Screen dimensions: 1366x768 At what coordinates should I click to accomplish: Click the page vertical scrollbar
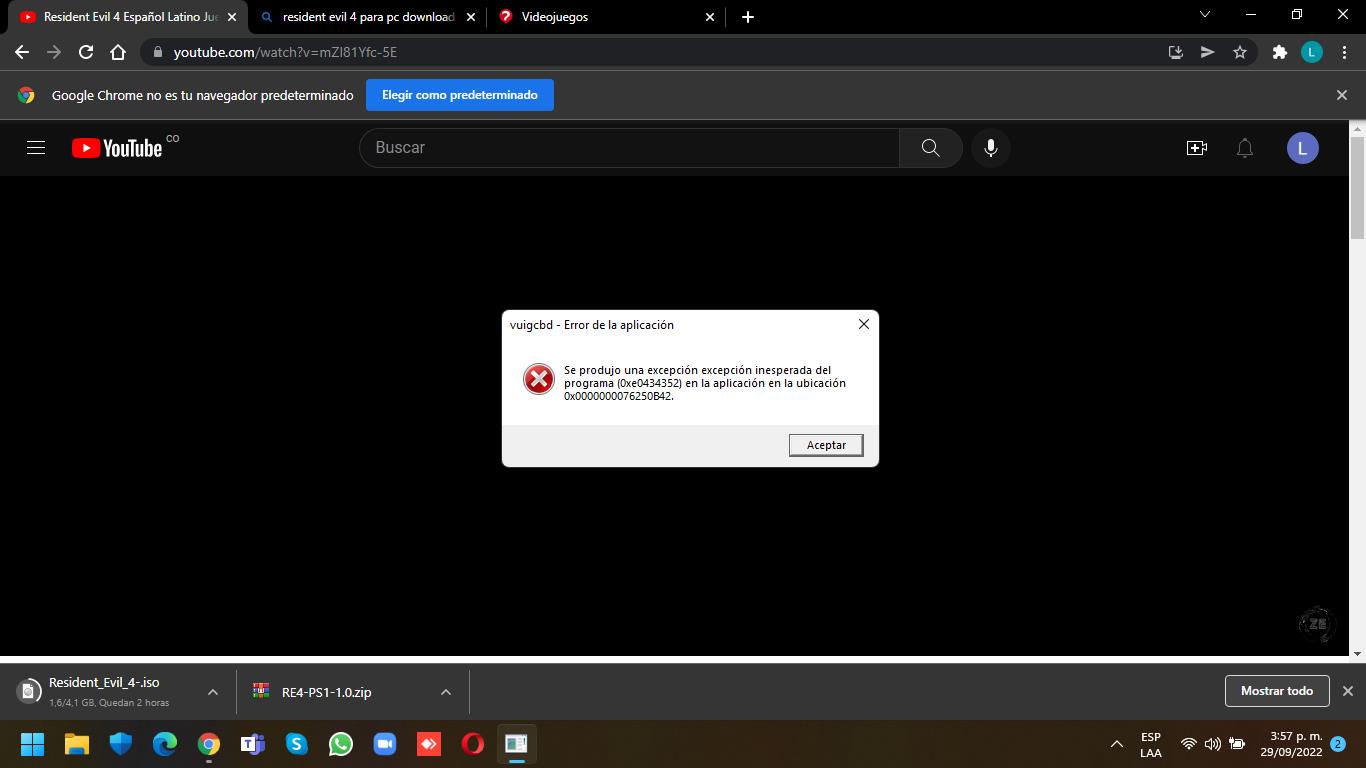pyautogui.click(x=1357, y=190)
